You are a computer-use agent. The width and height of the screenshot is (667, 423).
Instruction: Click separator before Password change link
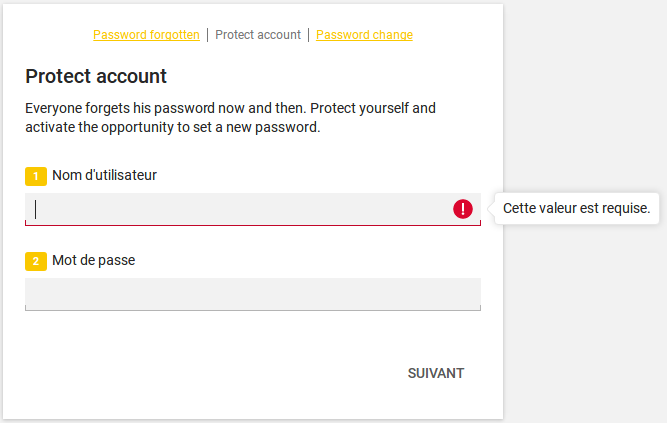(309, 35)
